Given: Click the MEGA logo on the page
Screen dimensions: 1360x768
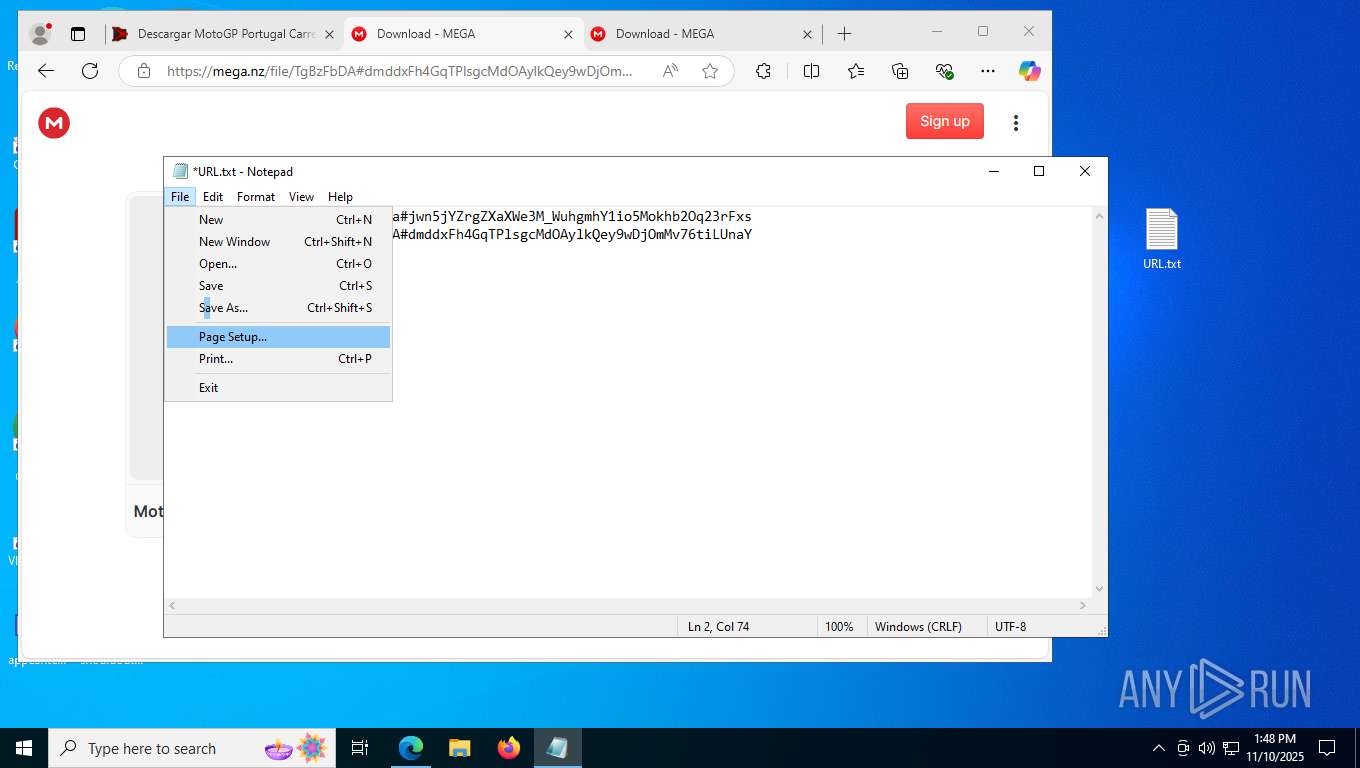Looking at the screenshot, I should (54, 123).
